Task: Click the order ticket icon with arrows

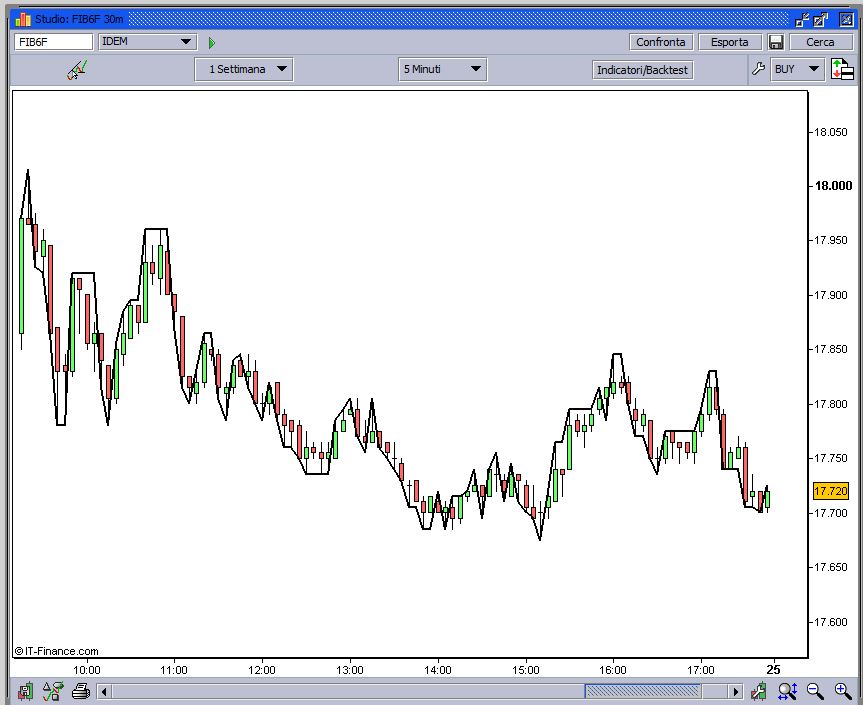Action: tap(842, 69)
